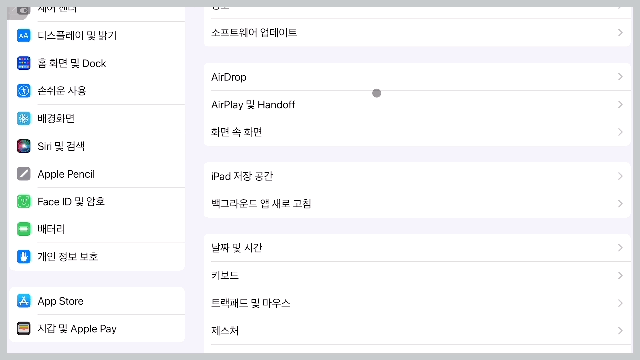
Task: Tap chevron beside AirPlay 및 Handoff
Action: point(620,104)
